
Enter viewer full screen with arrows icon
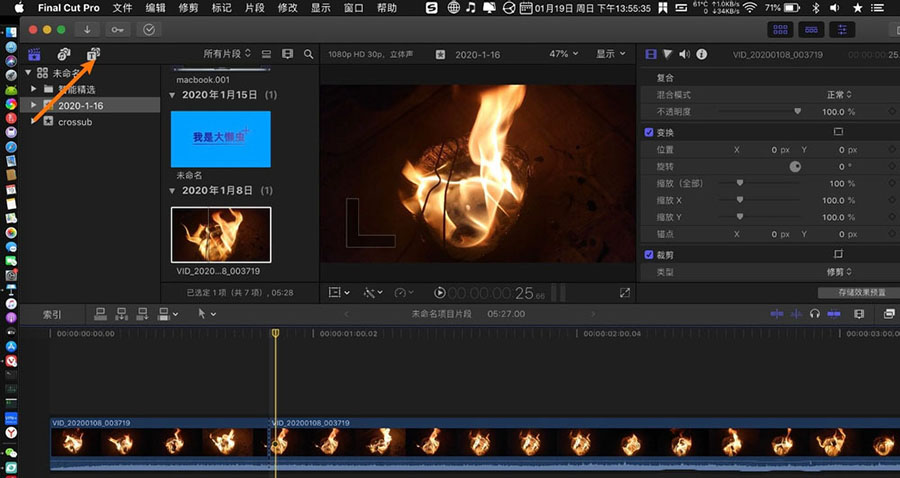[x=625, y=293]
